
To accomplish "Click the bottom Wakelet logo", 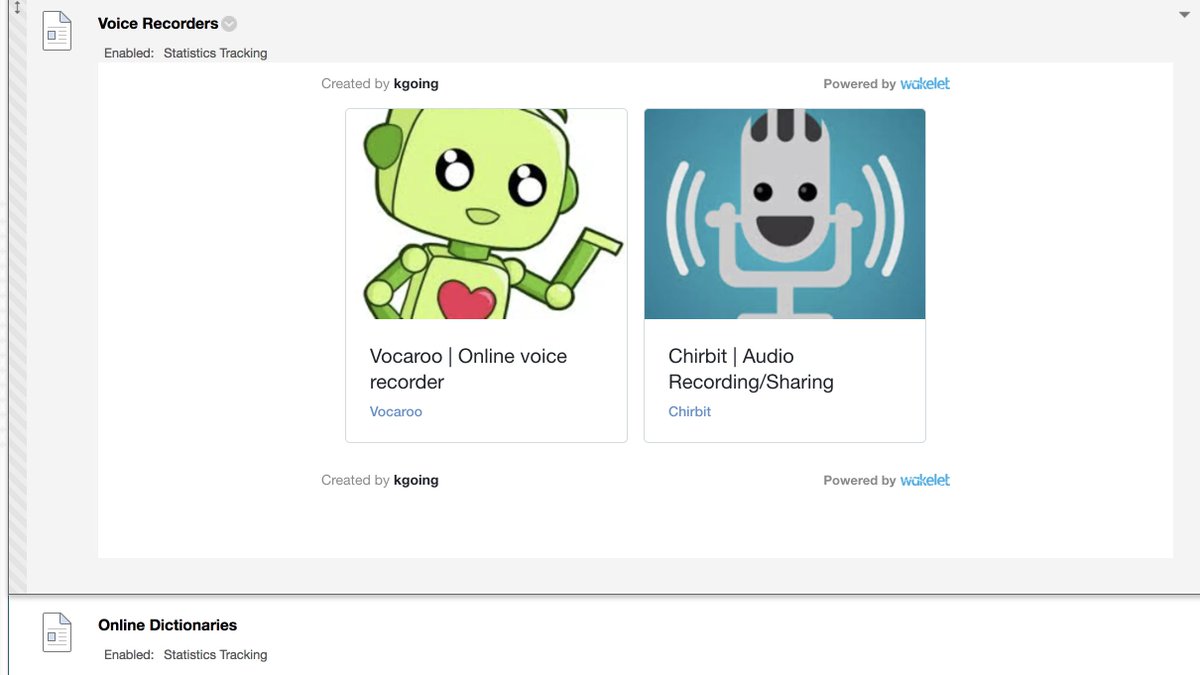I will click(x=925, y=480).
